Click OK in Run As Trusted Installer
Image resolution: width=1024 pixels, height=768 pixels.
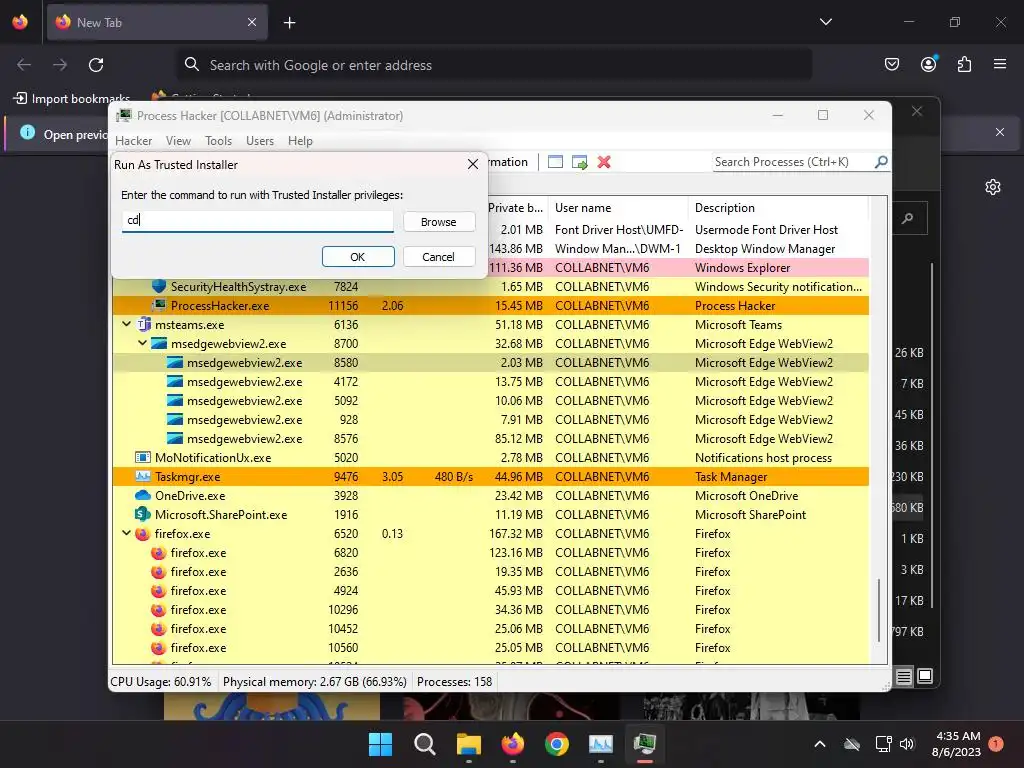pos(358,257)
